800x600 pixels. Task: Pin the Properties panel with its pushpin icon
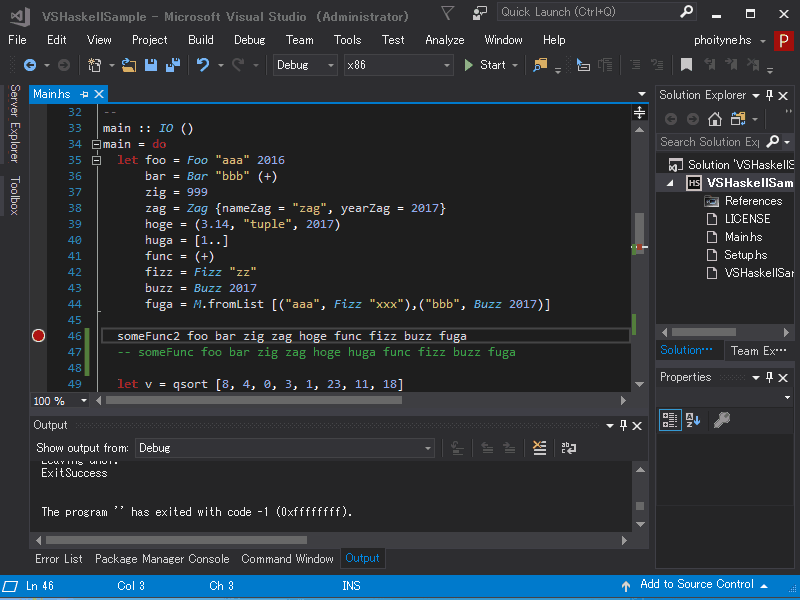770,378
